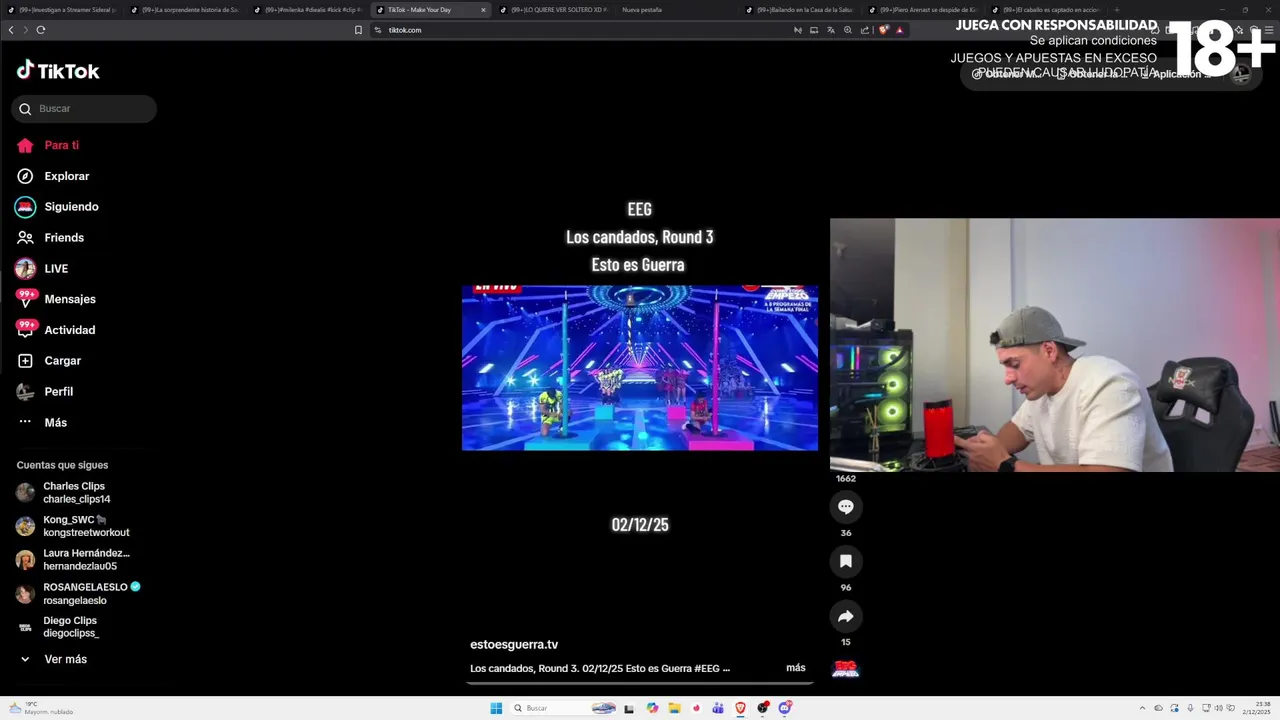This screenshot has height=720, width=1280.
Task: Click the TikTok logo
Action: tap(58, 70)
